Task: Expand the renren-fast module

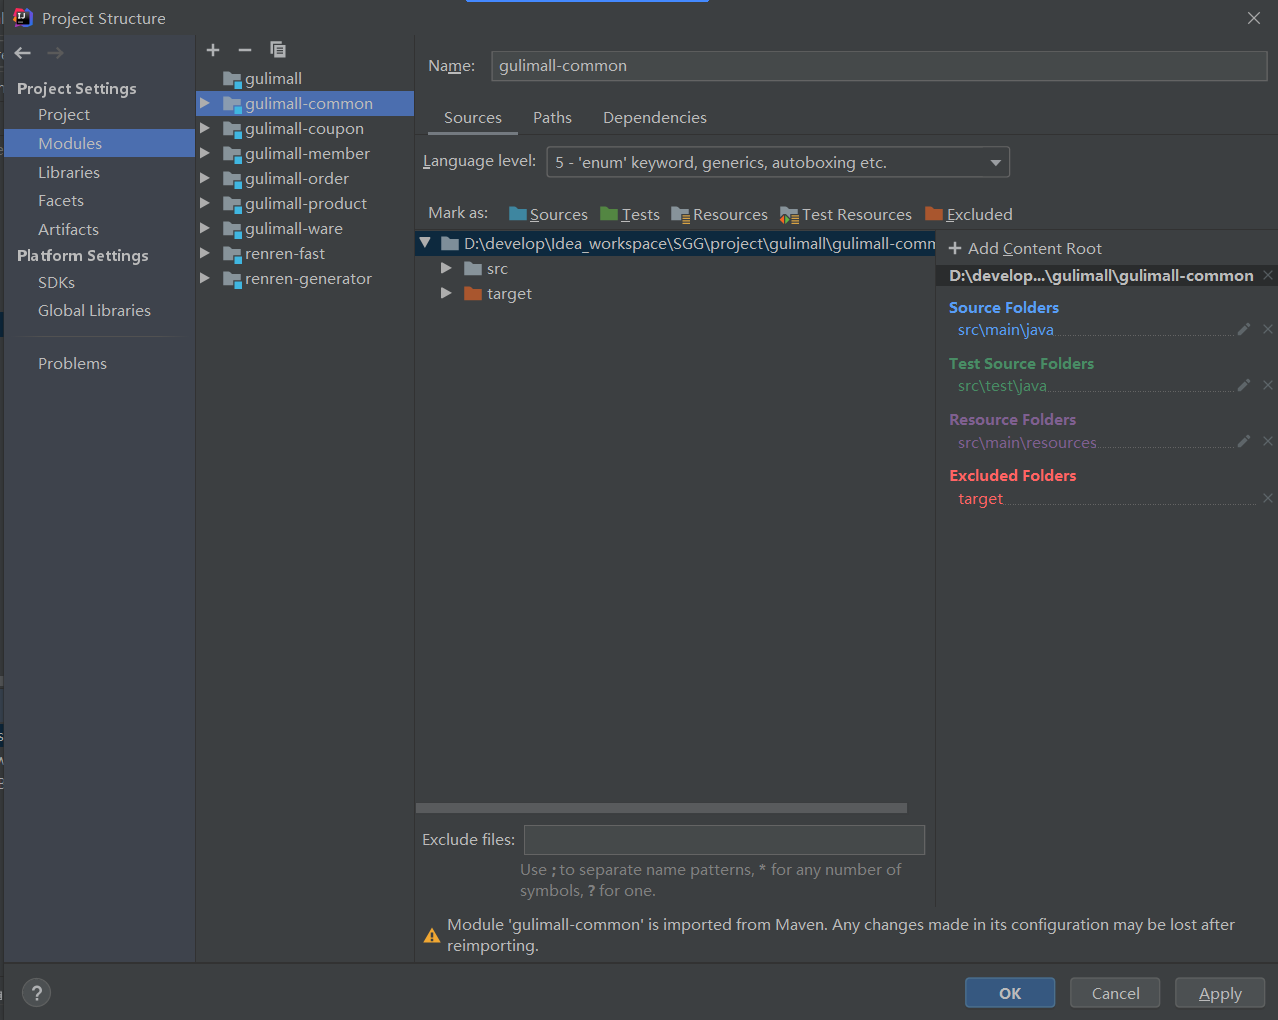Action: tap(205, 253)
